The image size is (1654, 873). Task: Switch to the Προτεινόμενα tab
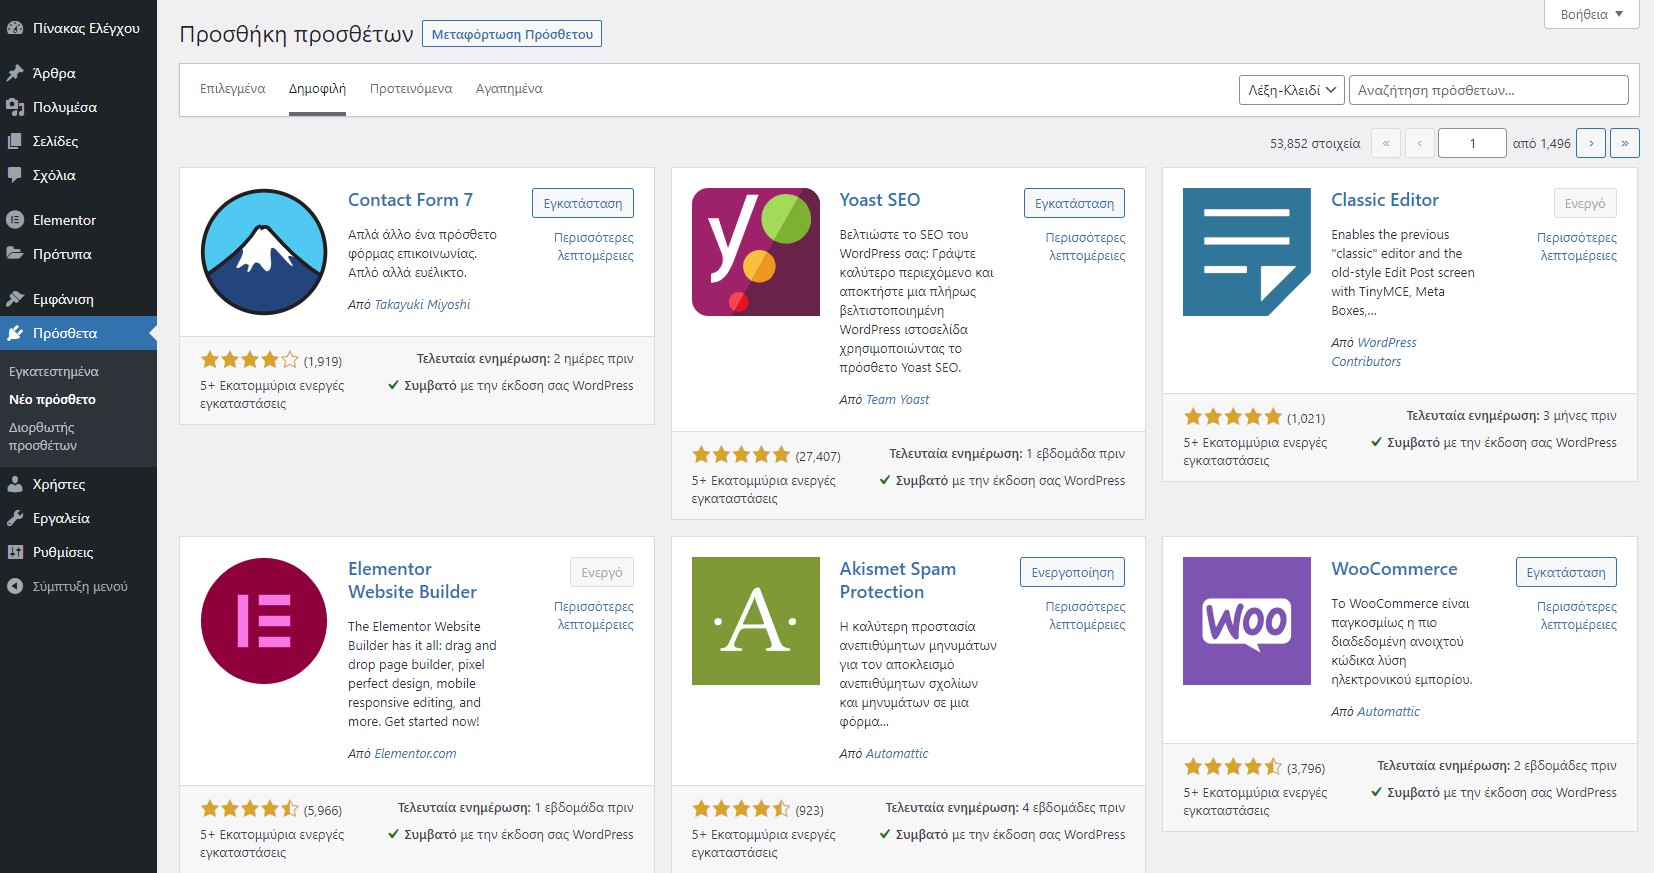point(411,89)
